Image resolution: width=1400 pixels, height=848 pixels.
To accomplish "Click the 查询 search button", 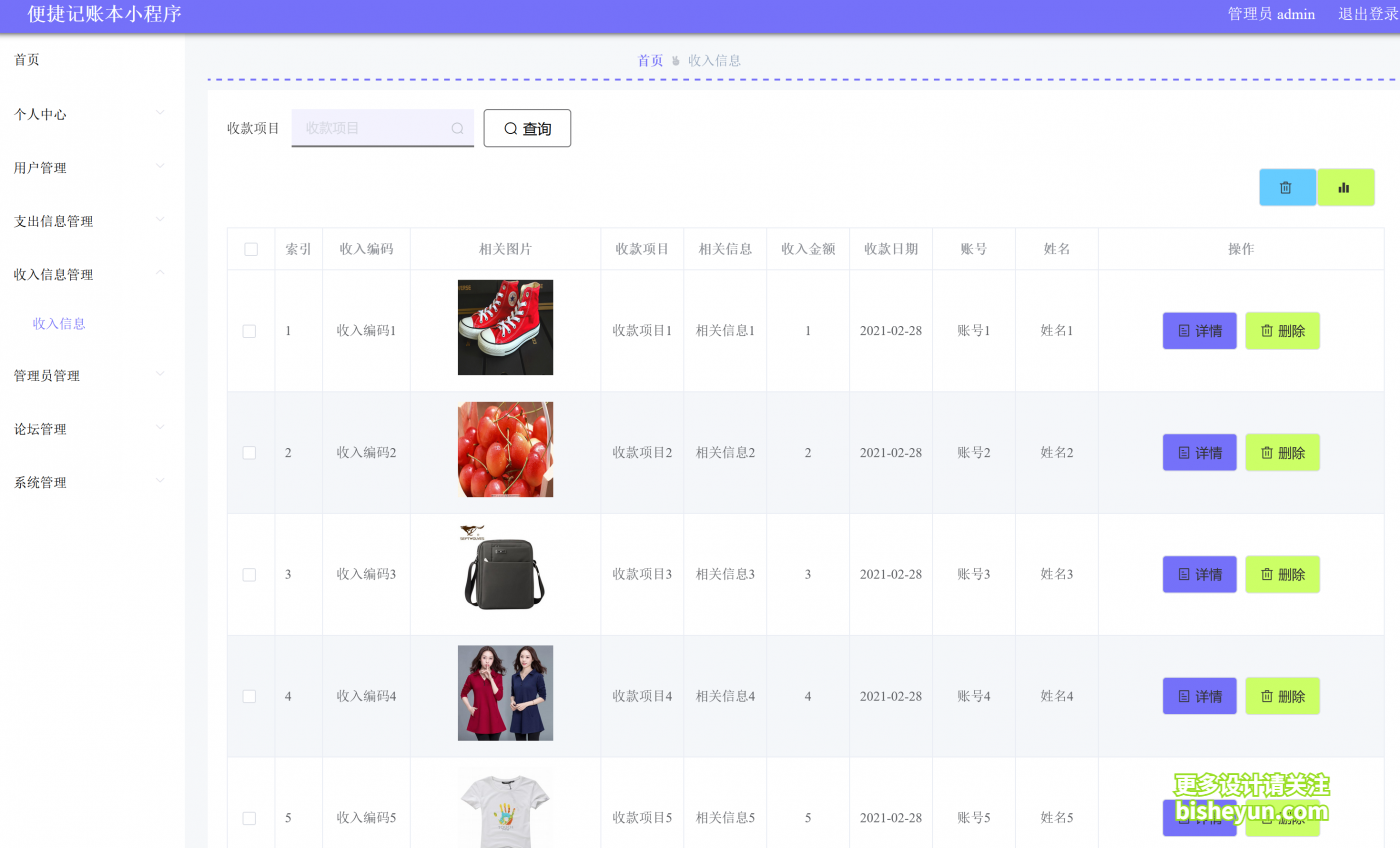I will (527, 128).
